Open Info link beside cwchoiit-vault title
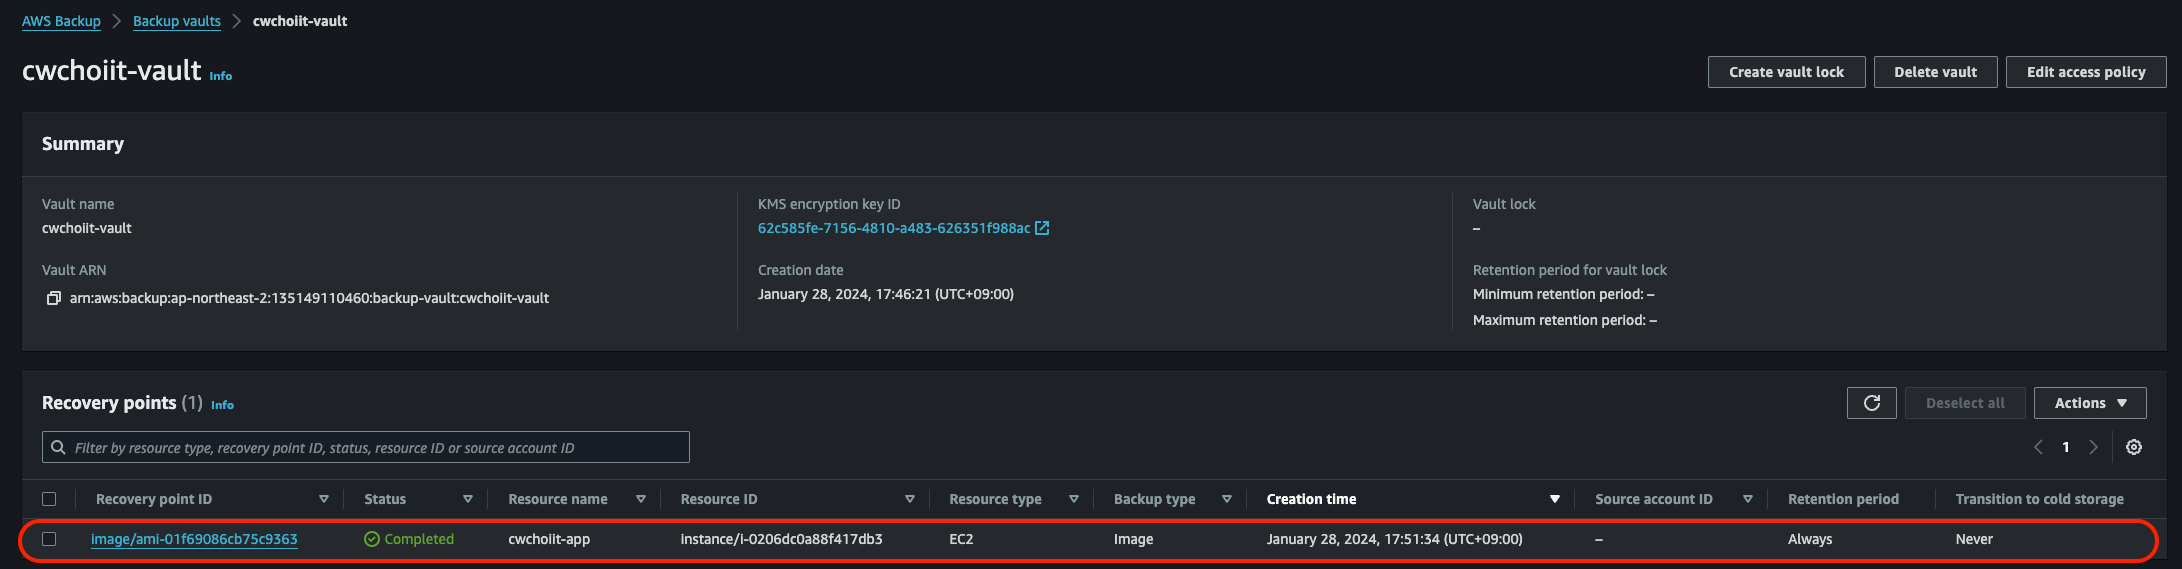Viewport: 2182px width, 569px height. 221,76
